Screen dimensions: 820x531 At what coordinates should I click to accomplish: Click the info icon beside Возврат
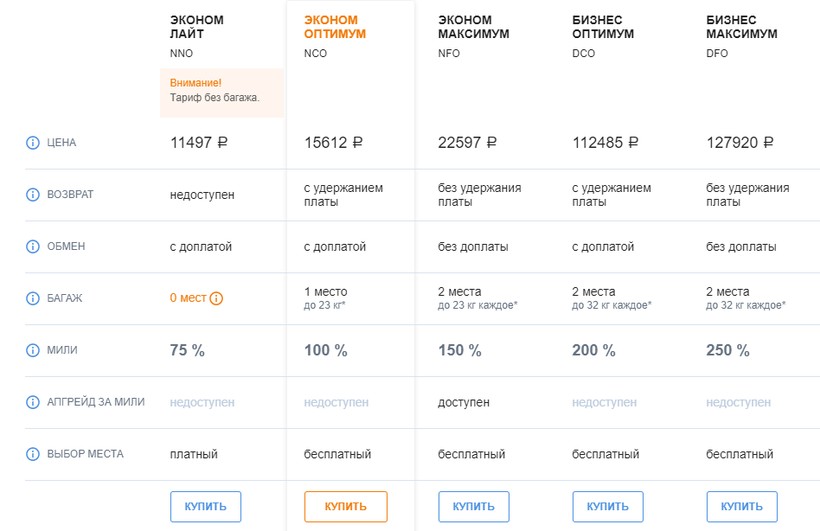tap(33, 194)
